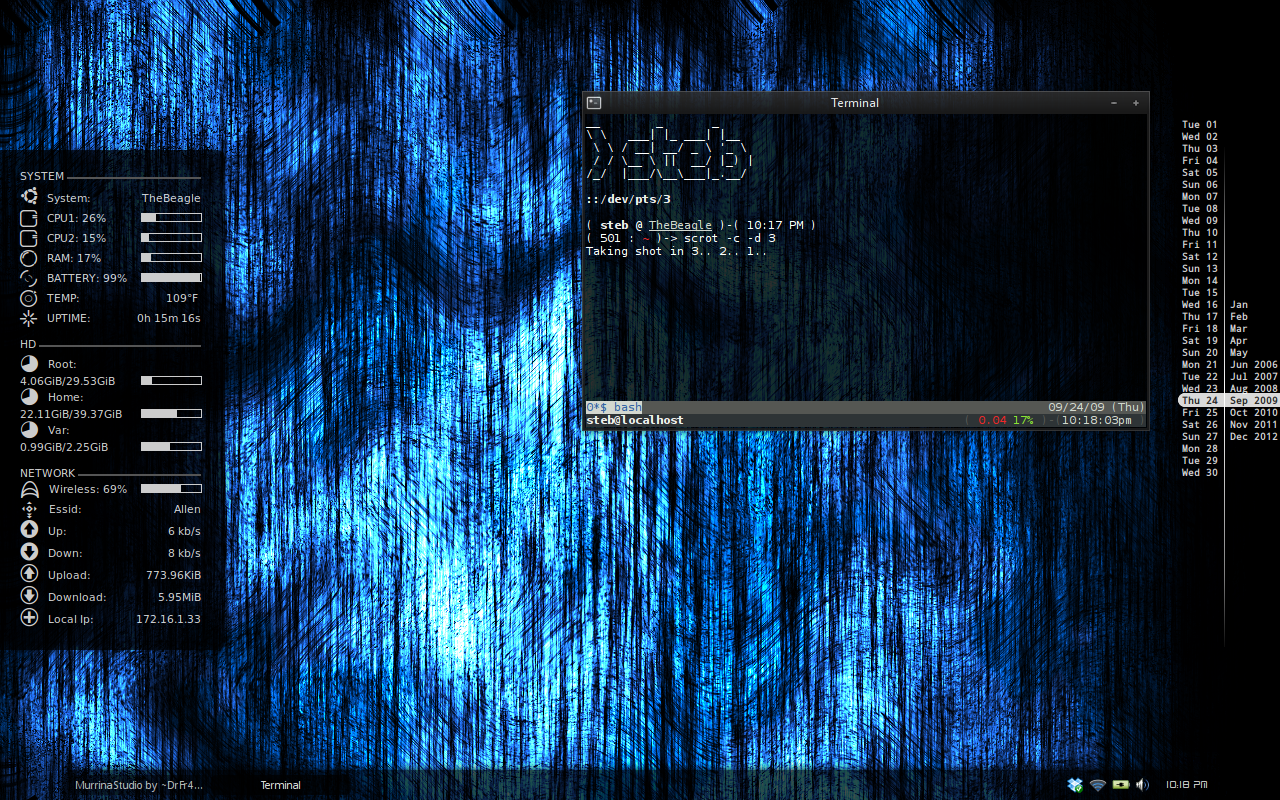Click the battery power tray icon
The image size is (1280, 800).
[x=1121, y=785]
